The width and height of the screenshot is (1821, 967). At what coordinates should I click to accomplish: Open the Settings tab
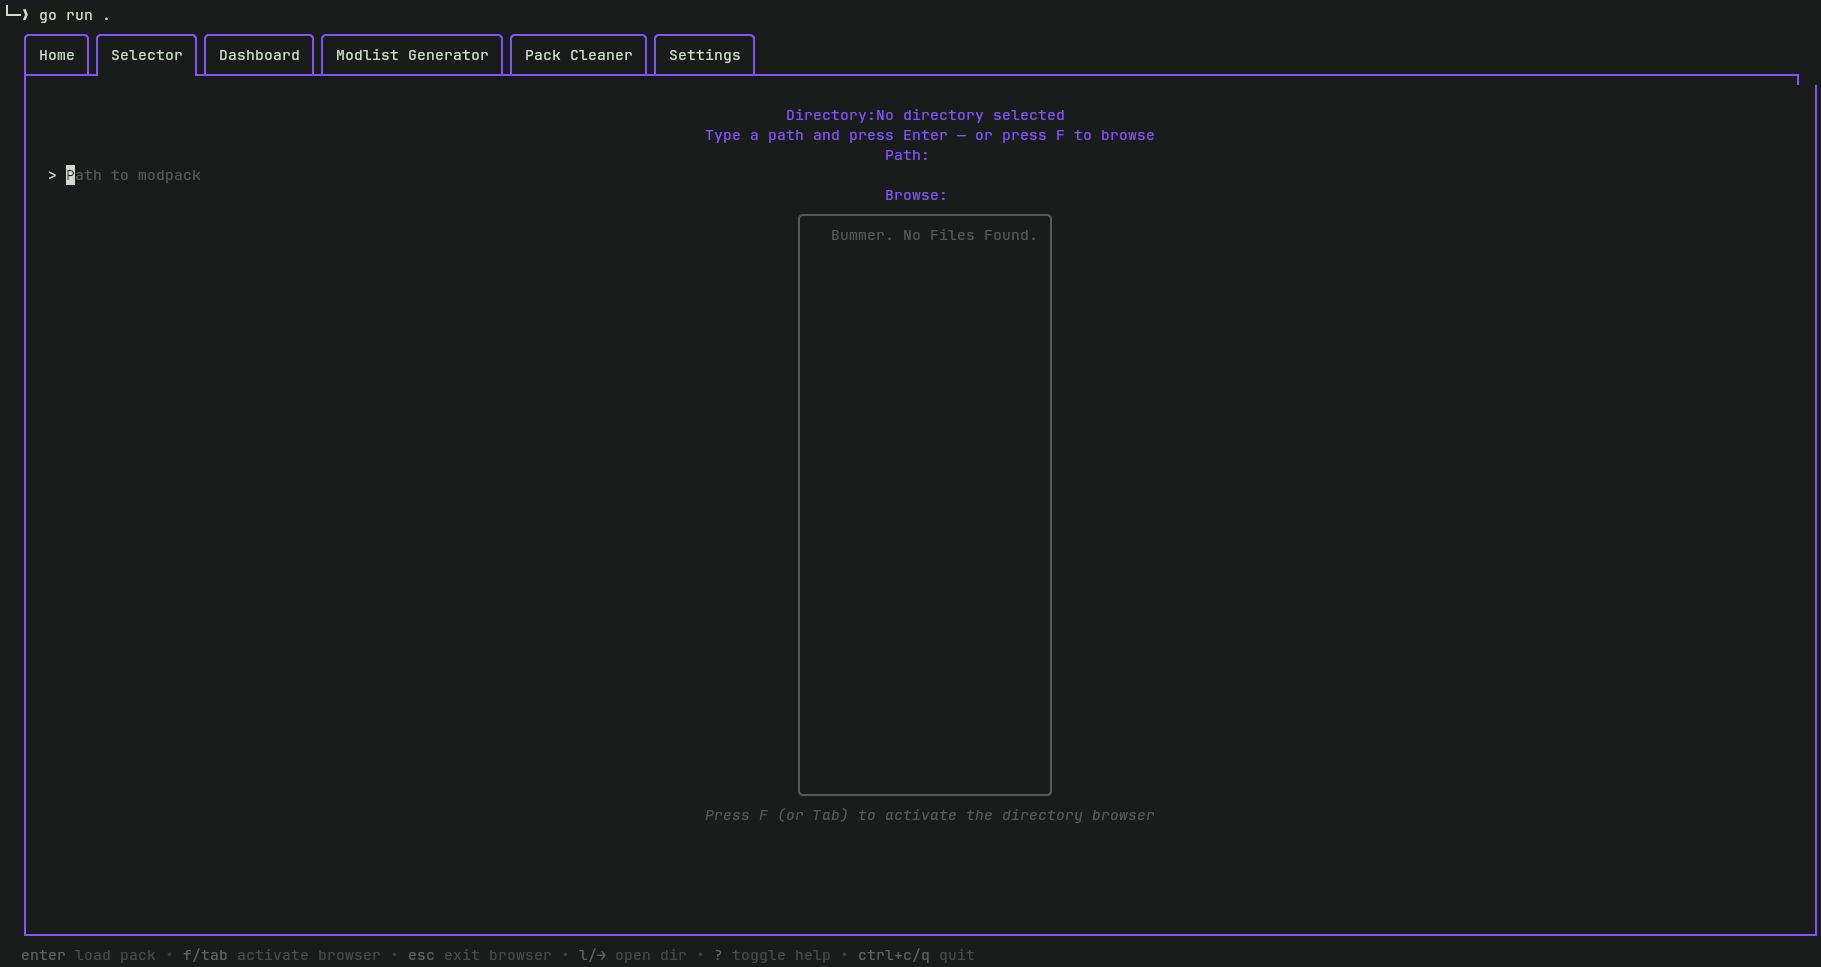tap(705, 55)
